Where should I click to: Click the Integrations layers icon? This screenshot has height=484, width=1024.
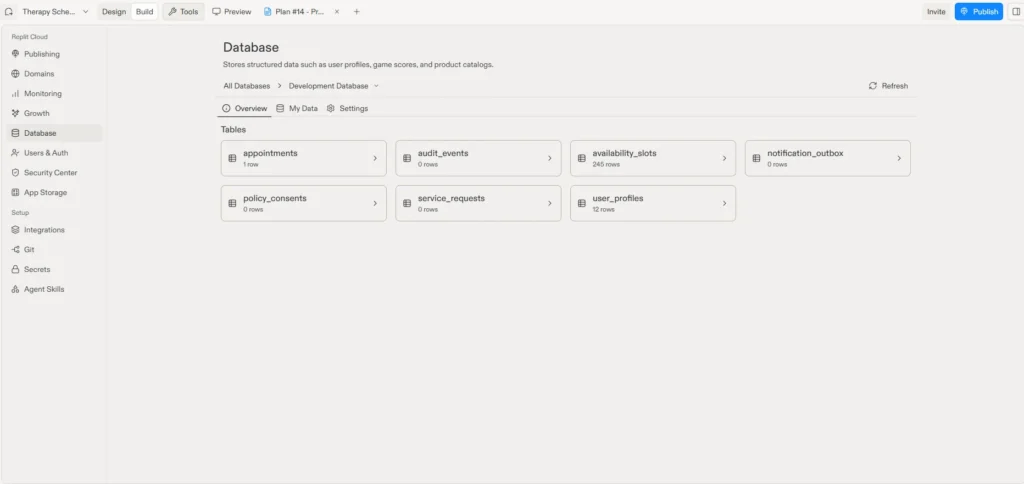tap(16, 230)
